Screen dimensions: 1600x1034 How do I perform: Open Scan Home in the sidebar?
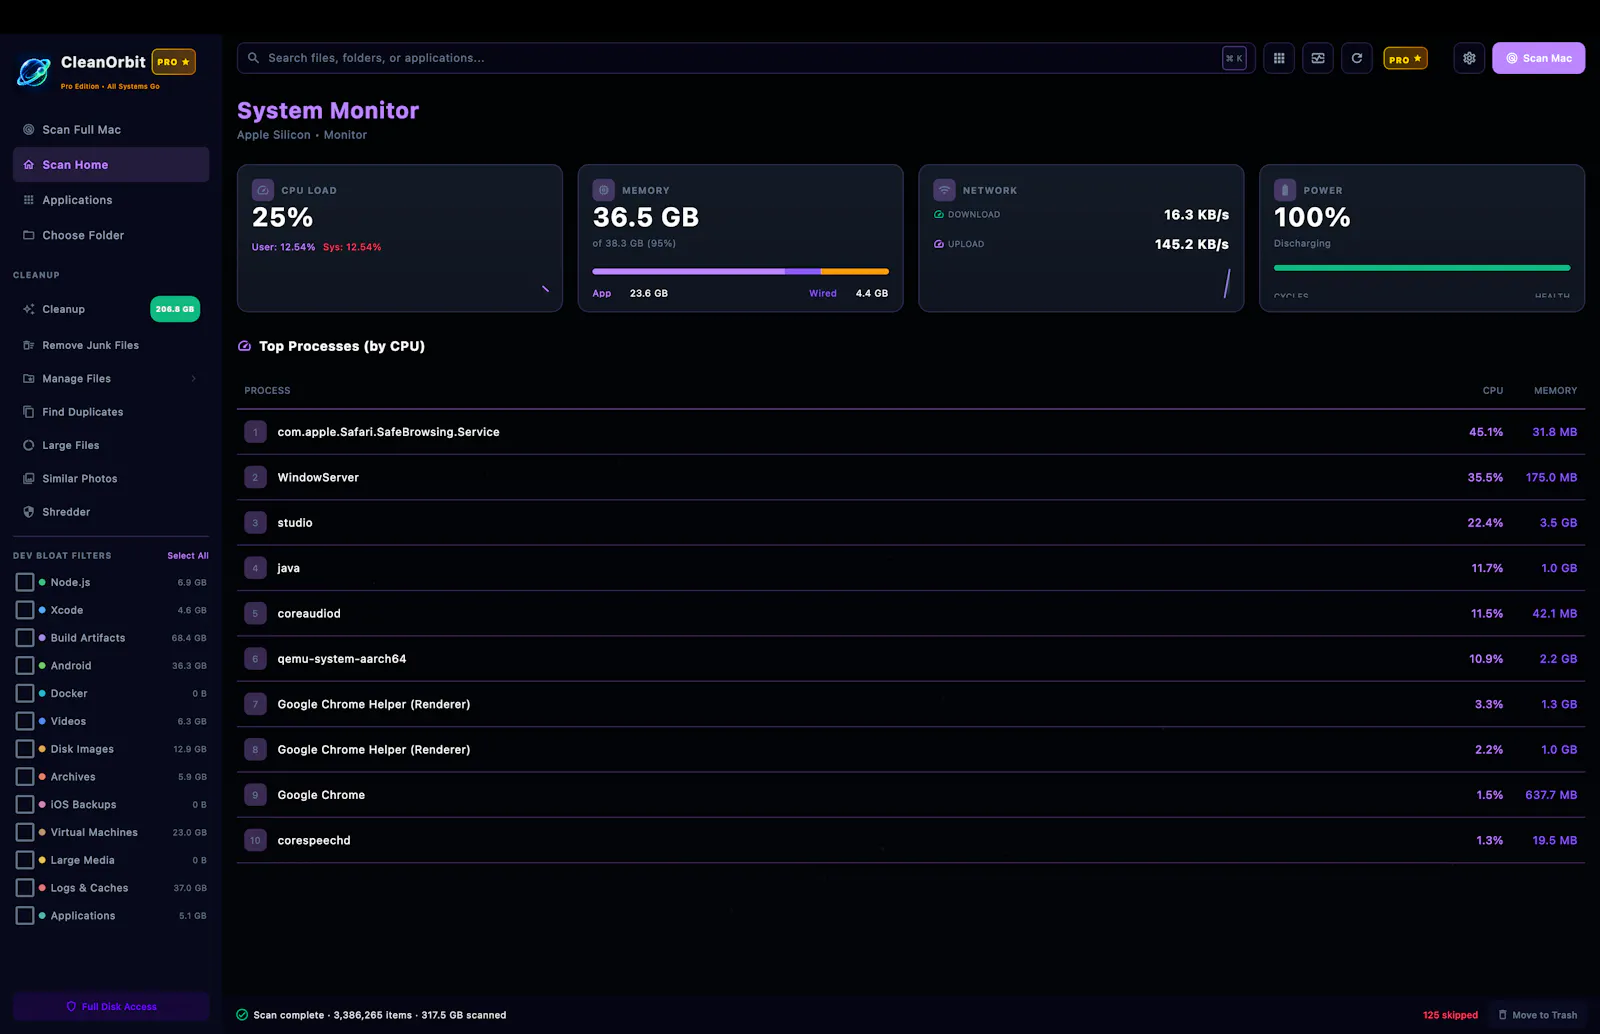tap(111, 165)
